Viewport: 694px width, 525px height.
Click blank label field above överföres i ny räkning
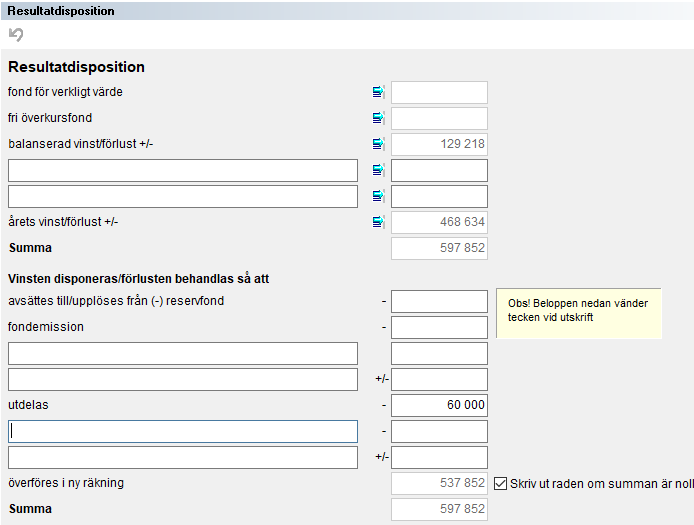tap(183, 458)
